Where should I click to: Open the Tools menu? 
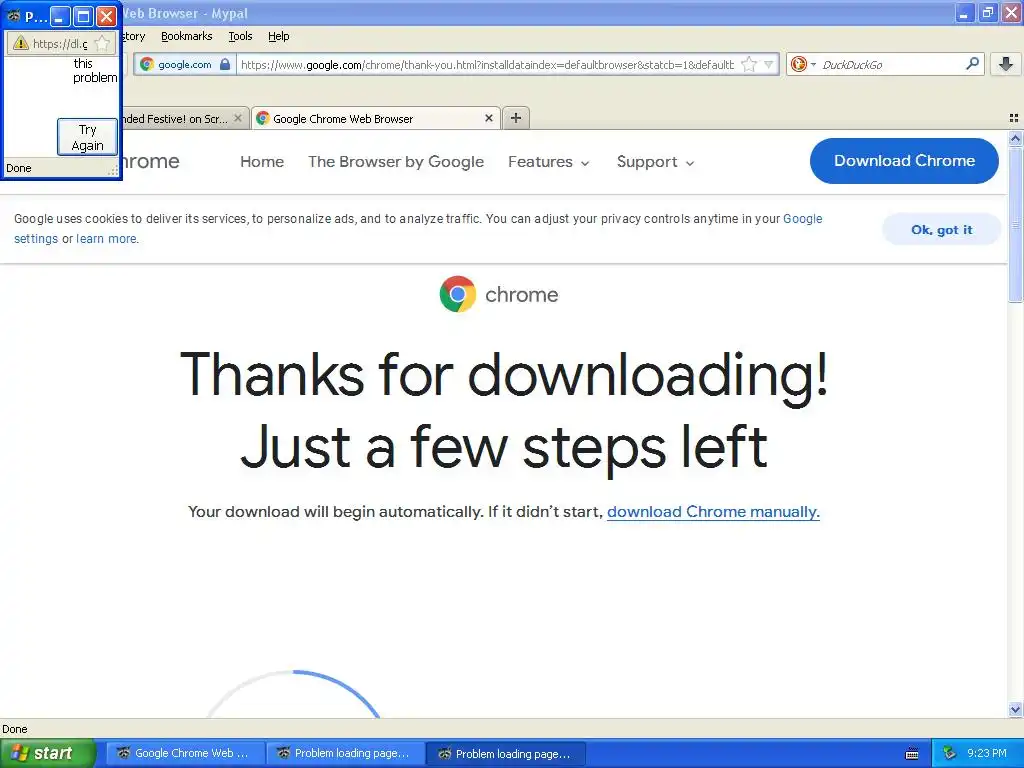(x=240, y=36)
